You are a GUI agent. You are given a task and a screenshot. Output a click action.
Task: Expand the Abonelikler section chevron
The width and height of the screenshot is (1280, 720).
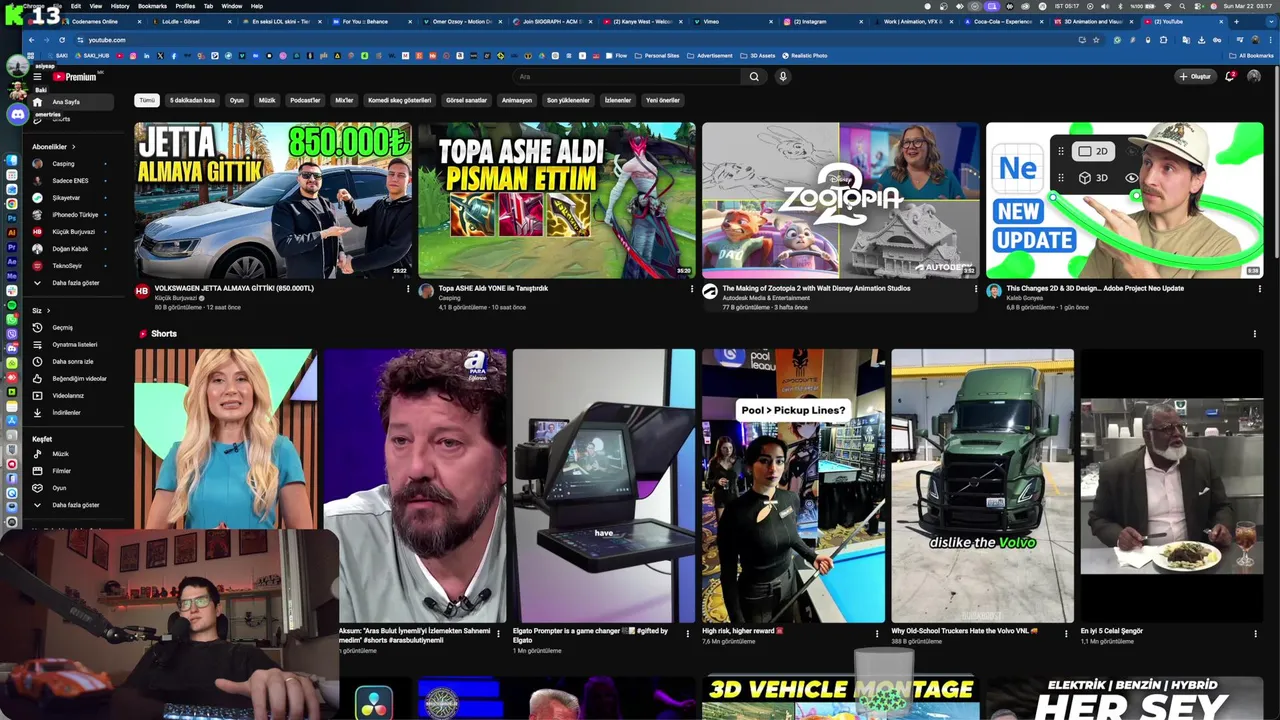click(74, 147)
